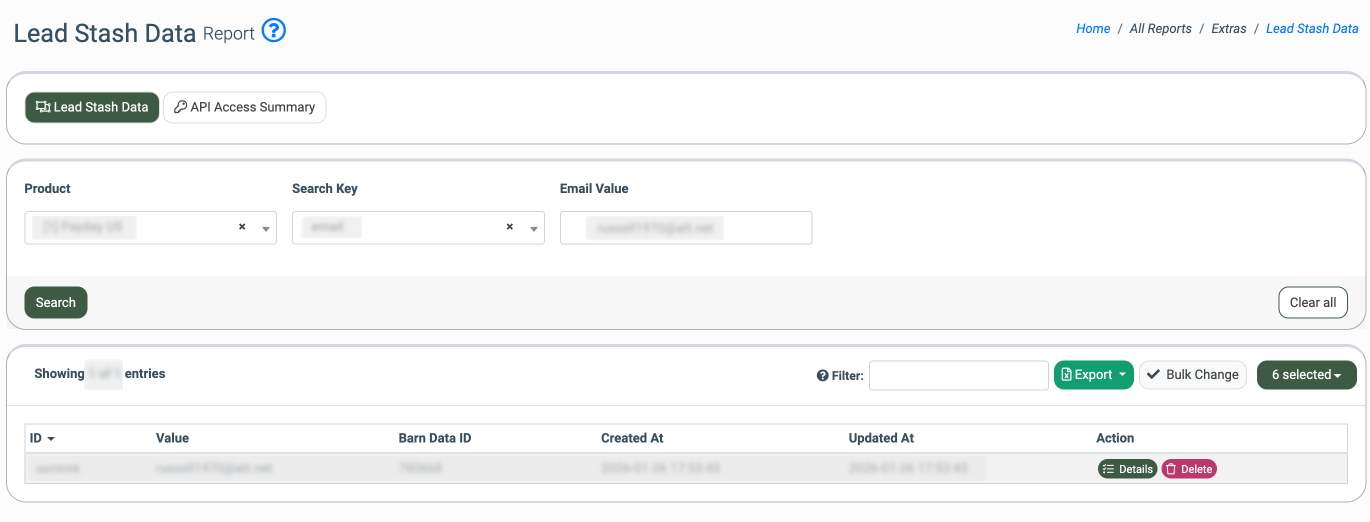Open the Export dropdown menu
The image size is (1370, 522).
[x=1093, y=375]
